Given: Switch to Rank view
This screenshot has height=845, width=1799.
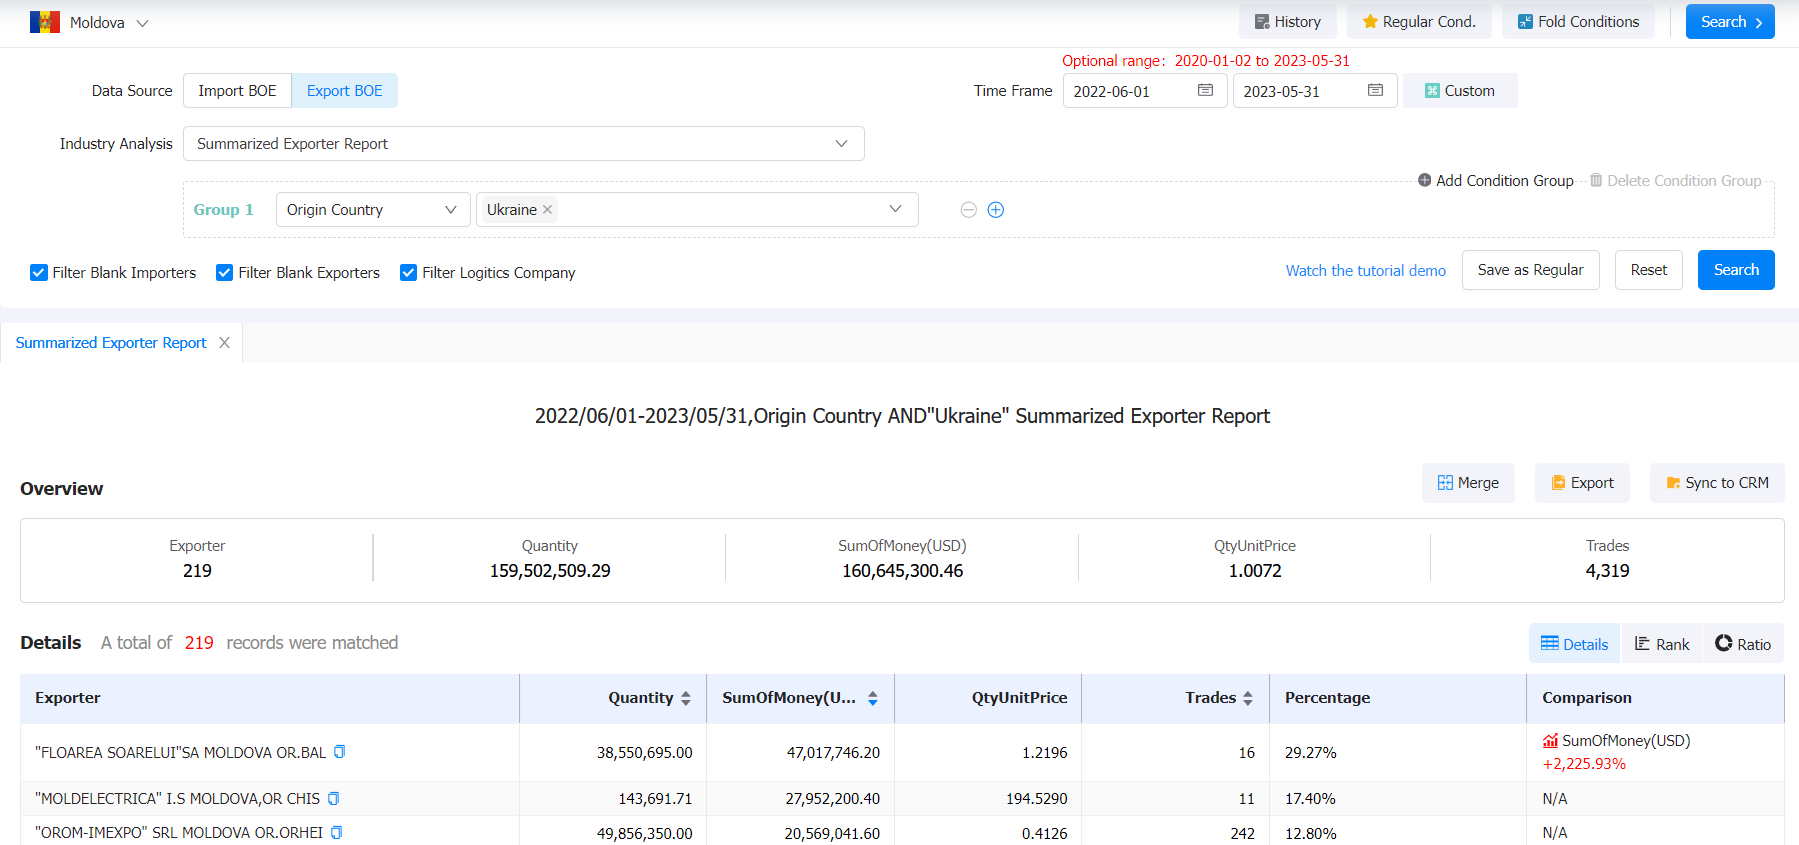Looking at the screenshot, I should click(1662, 644).
